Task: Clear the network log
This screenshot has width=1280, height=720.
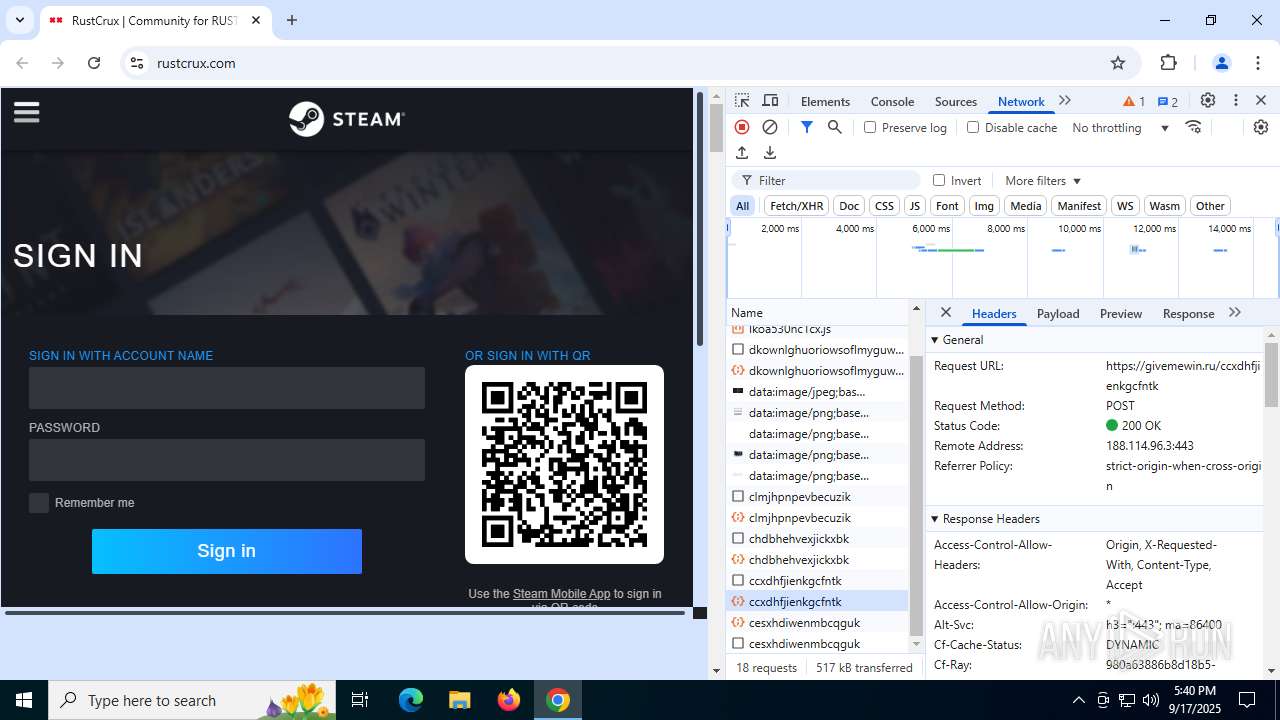Action: pos(770,127)
